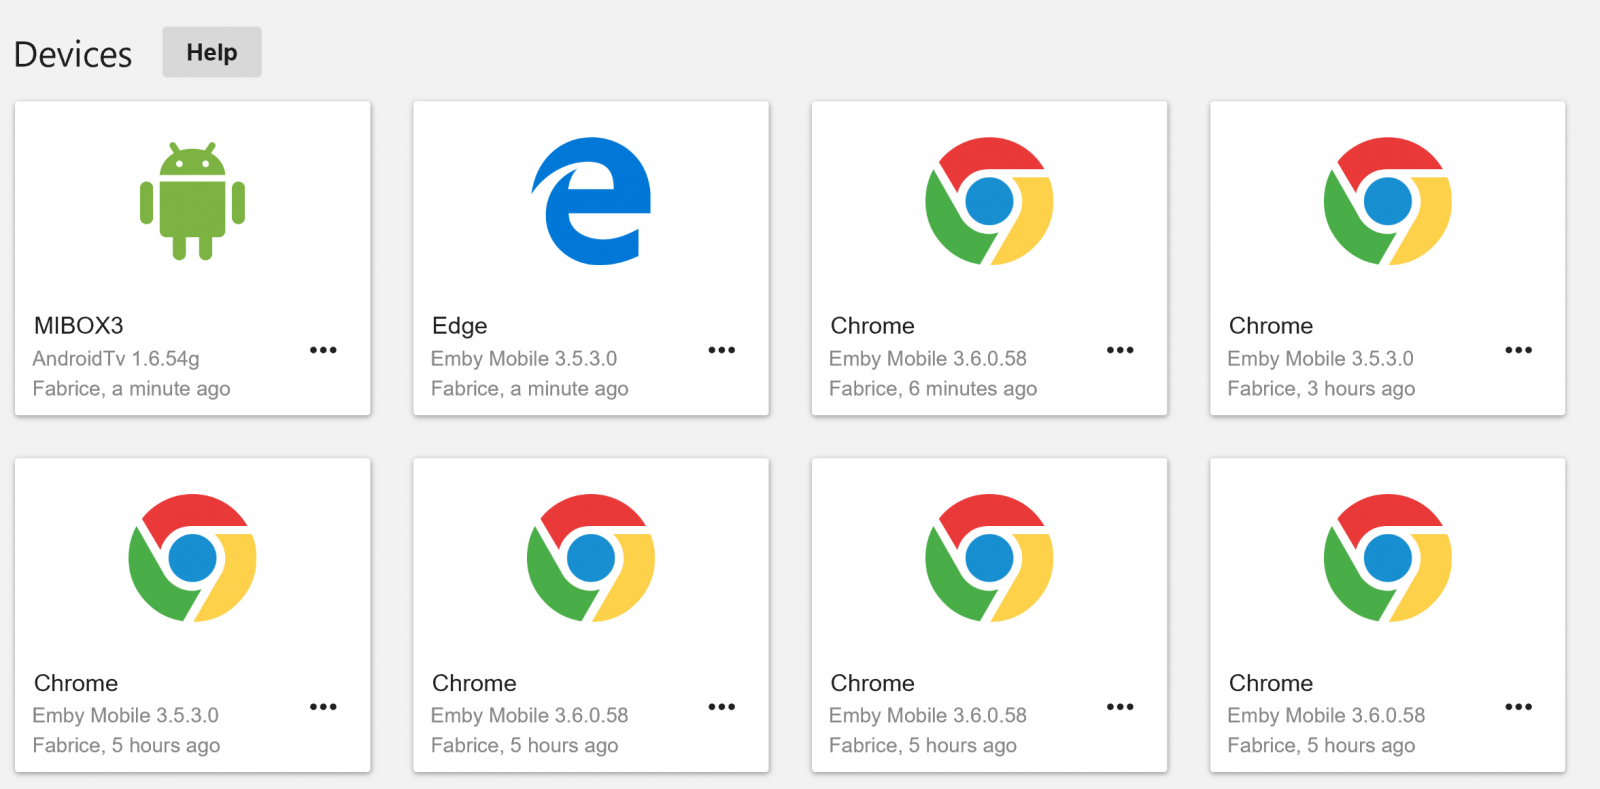This screenshot has width=1600, height=789.
Task: Select Chrome icon of device active 6 minutes ago
Action: (989, 201)
